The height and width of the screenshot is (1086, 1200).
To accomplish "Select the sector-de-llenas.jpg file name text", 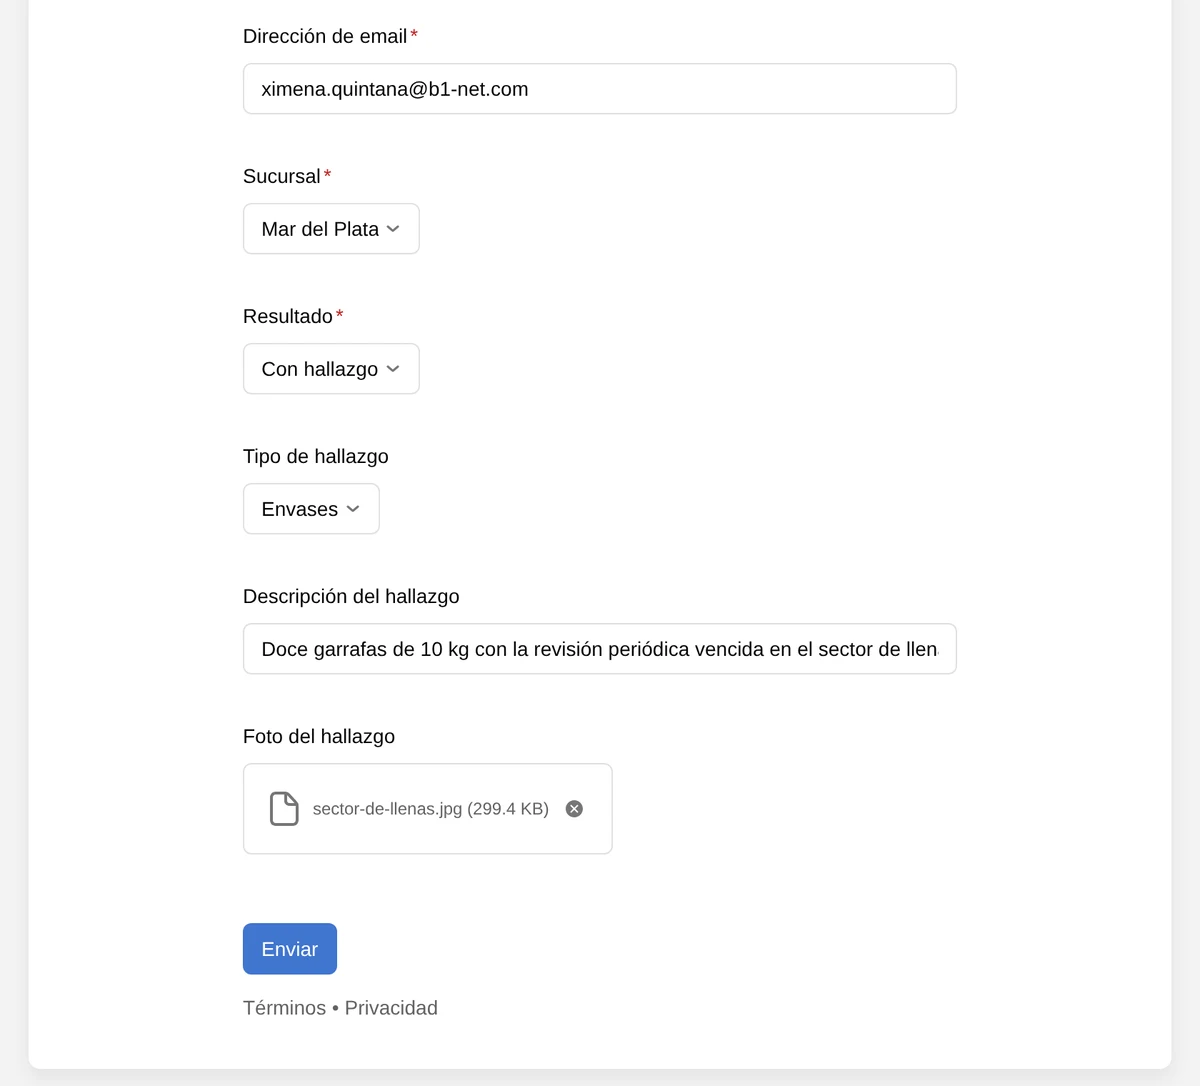I will point(431,809).
